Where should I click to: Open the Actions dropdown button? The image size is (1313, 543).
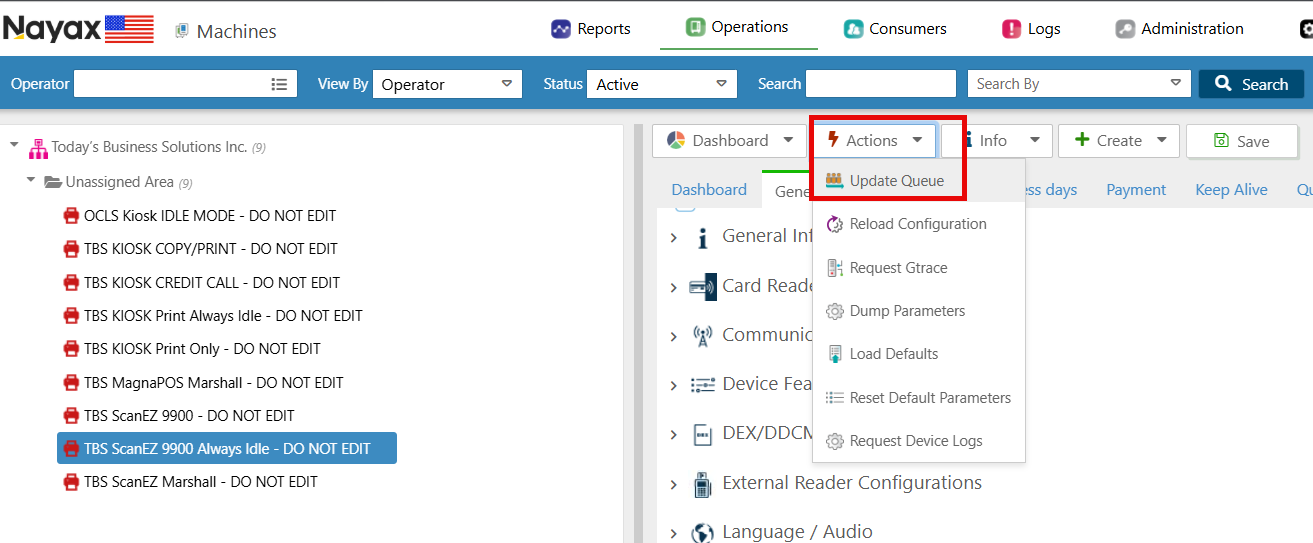coord(872,141)
